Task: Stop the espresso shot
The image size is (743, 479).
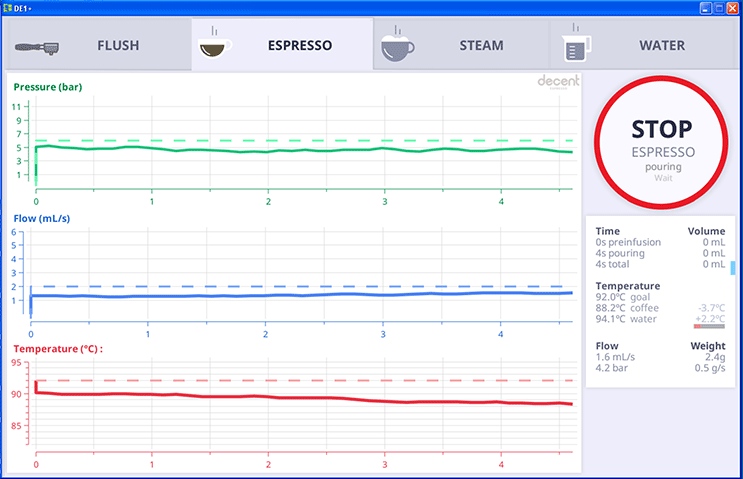Action: (x=661, y=142)
